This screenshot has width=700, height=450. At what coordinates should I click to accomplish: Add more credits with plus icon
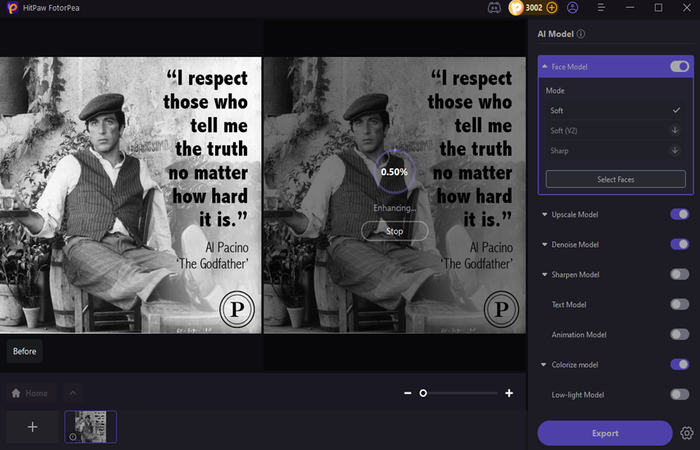point(552,8)
